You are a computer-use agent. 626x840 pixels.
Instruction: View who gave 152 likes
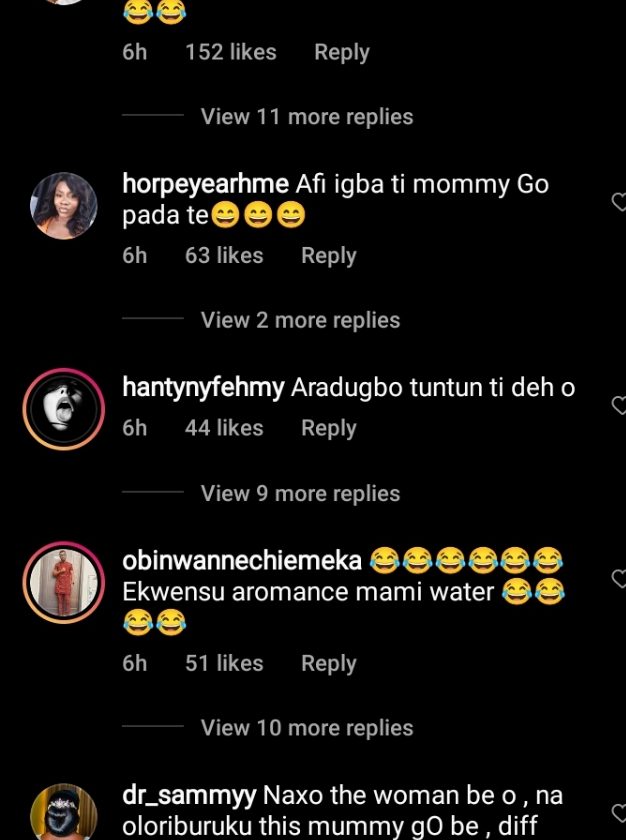[231, 53]
